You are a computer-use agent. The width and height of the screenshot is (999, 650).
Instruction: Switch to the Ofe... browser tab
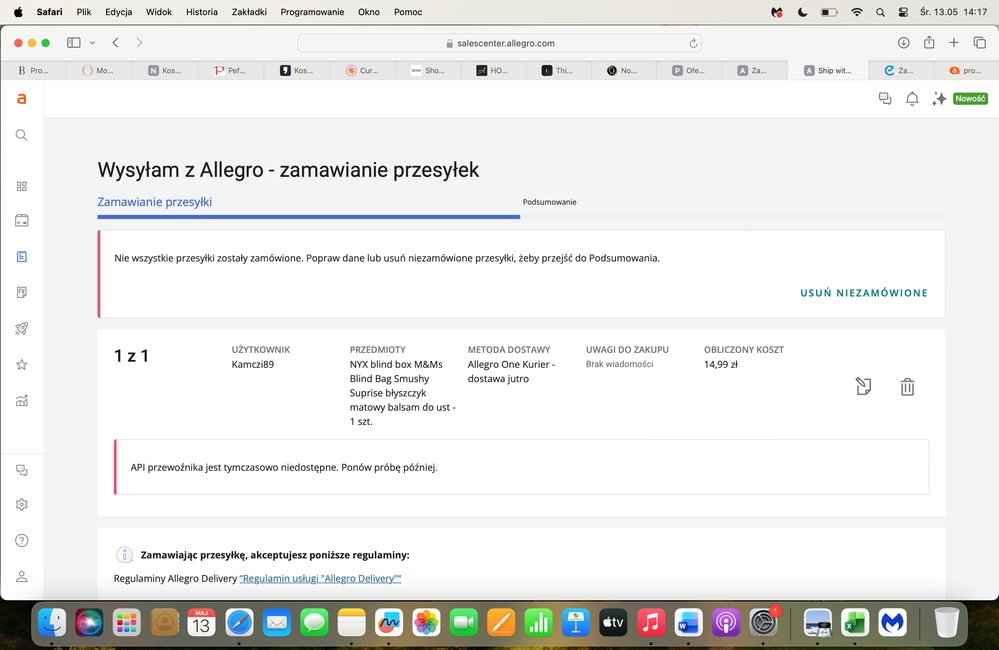click(689, 71)
